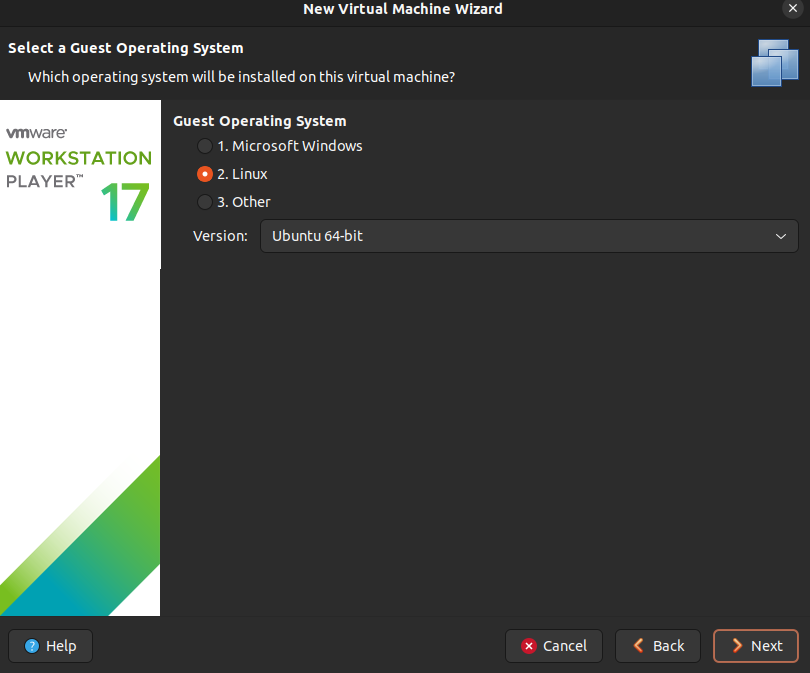Click the VMware Workstation Player 17 logo

click(79, 174)
